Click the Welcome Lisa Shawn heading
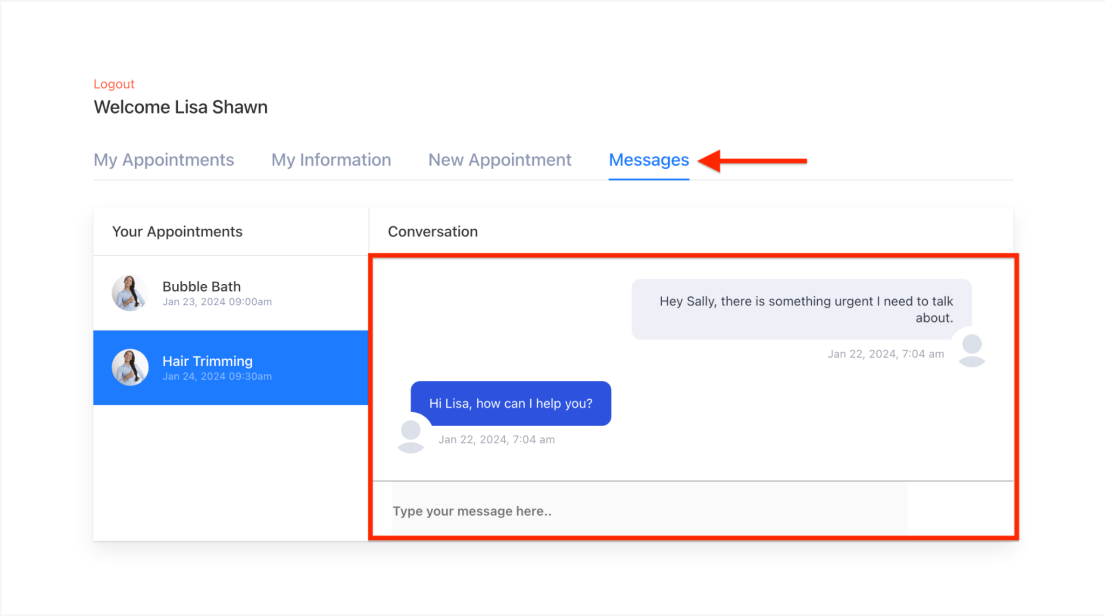The height and width of the screenshot is (616, 1105). pos(180,107)
